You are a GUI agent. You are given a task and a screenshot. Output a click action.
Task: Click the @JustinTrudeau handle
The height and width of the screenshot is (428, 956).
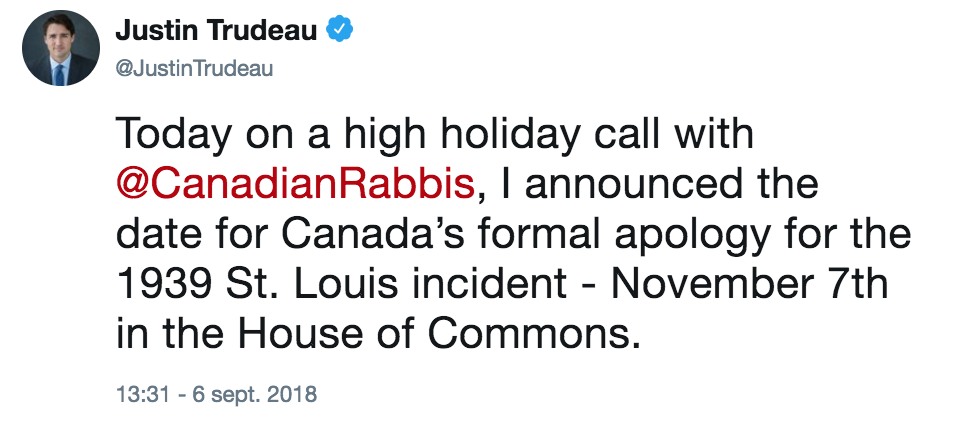pos(194,68)
